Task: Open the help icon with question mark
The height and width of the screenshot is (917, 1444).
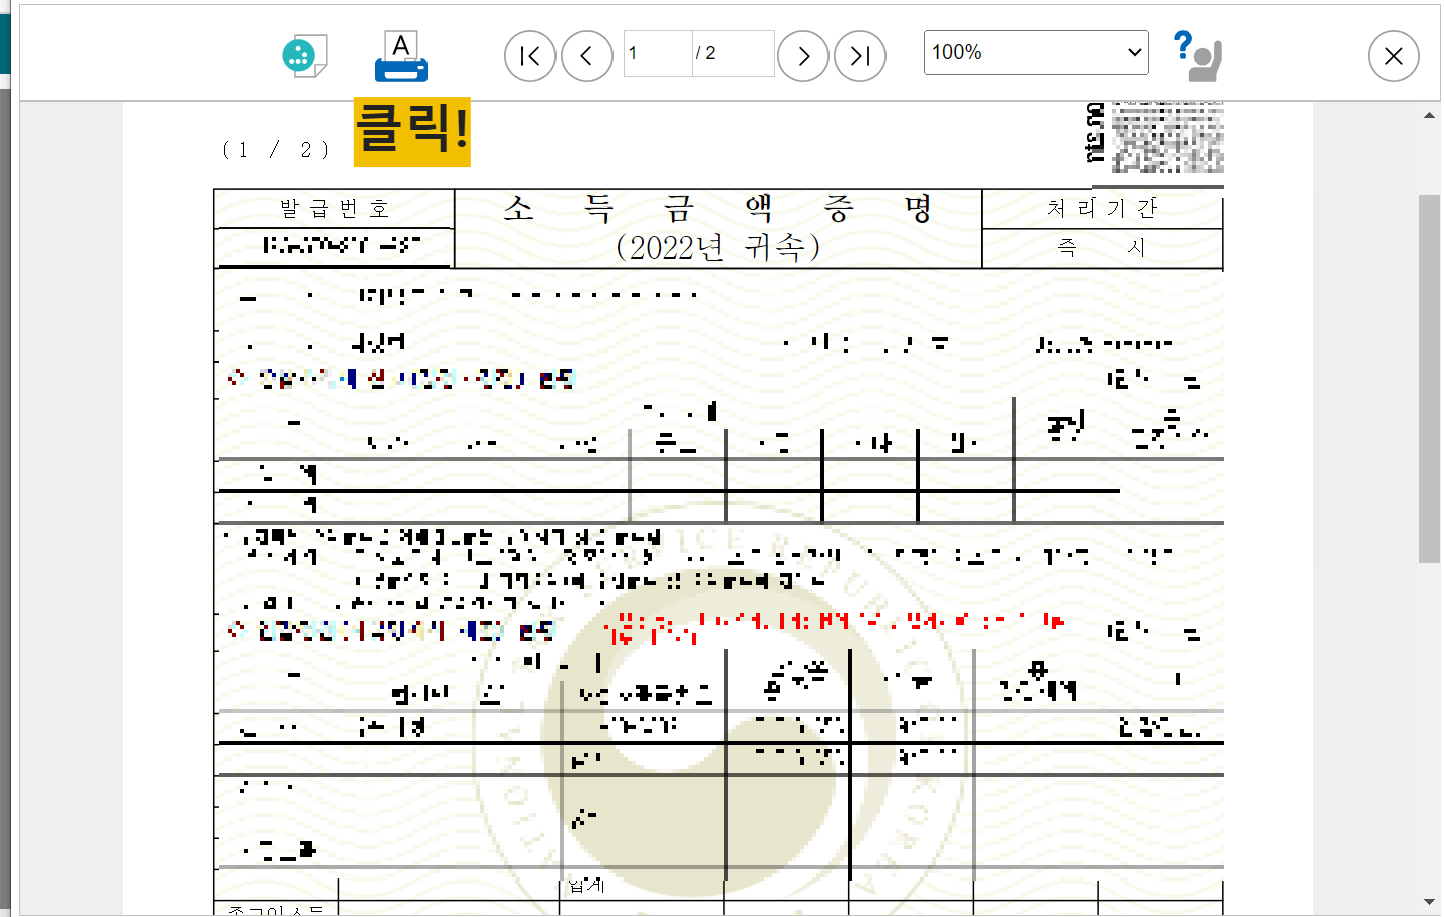Action: click(1198, 56)
